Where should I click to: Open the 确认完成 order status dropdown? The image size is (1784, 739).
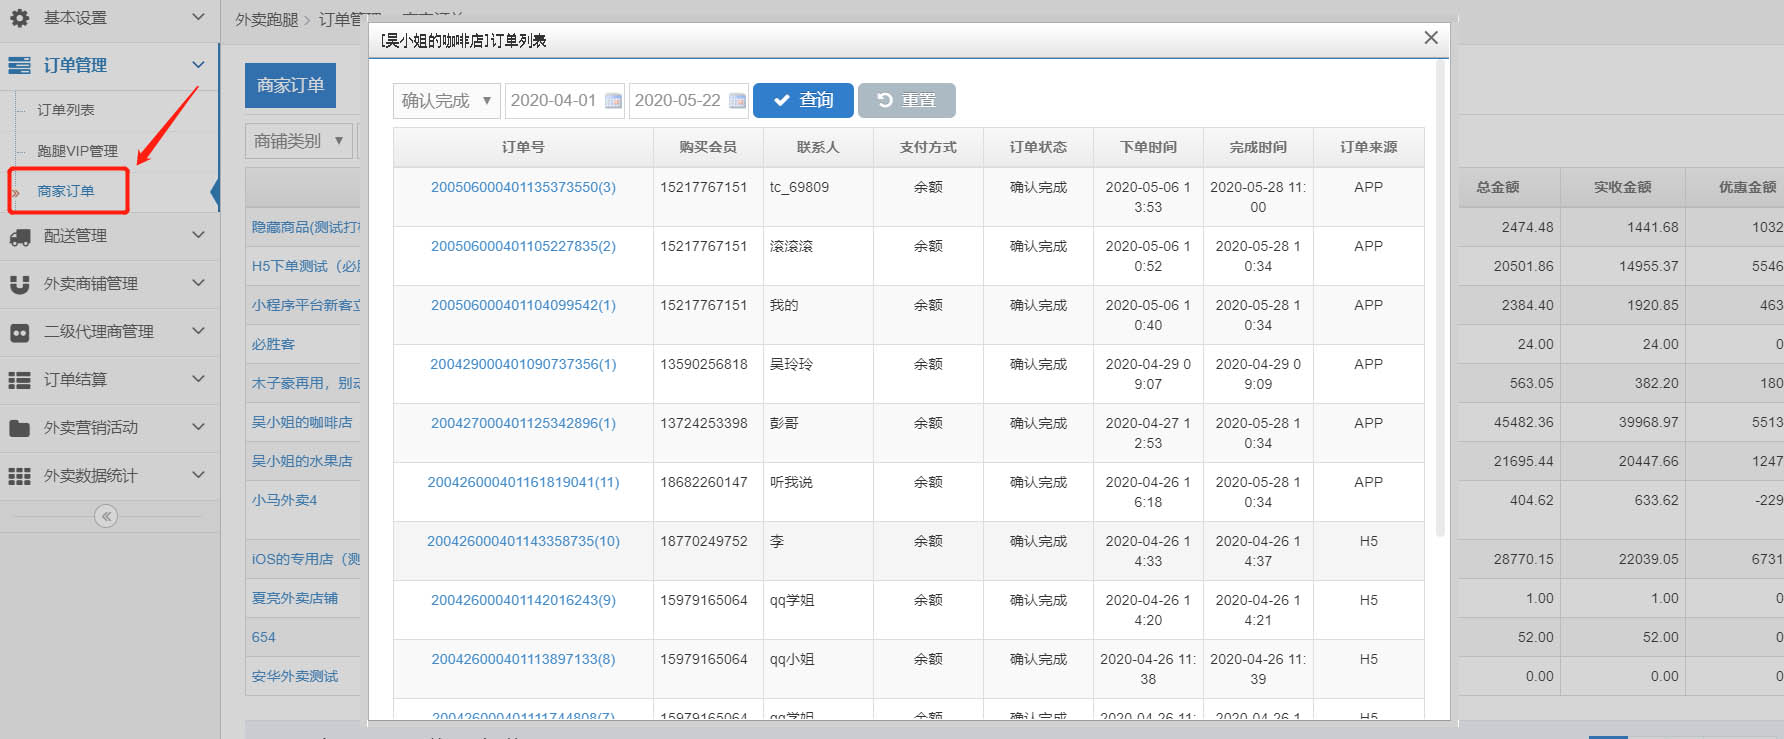(x=446, y=101)
